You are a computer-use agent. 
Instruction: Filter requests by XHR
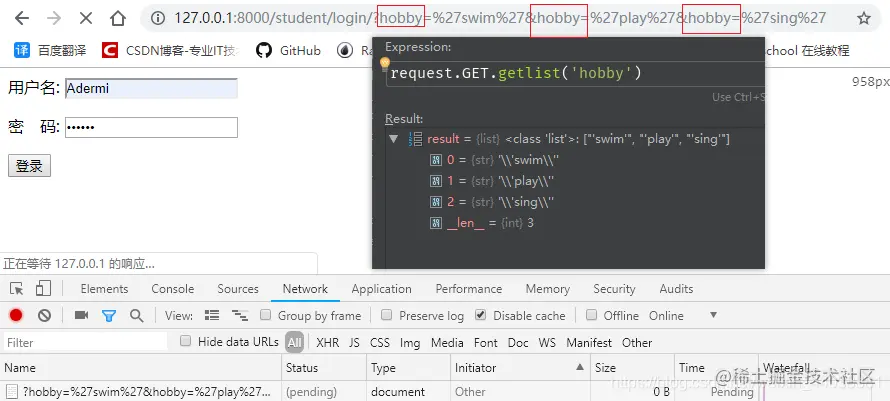pyautogui.click(x=328, y=342)
